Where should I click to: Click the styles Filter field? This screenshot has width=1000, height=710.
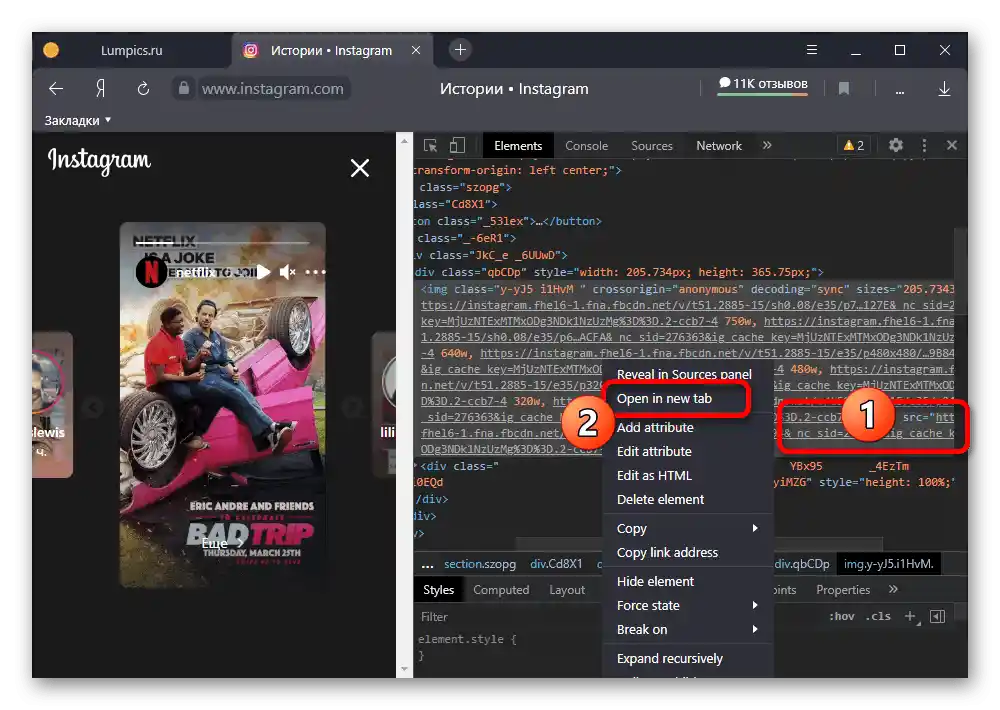coord(510,617)
